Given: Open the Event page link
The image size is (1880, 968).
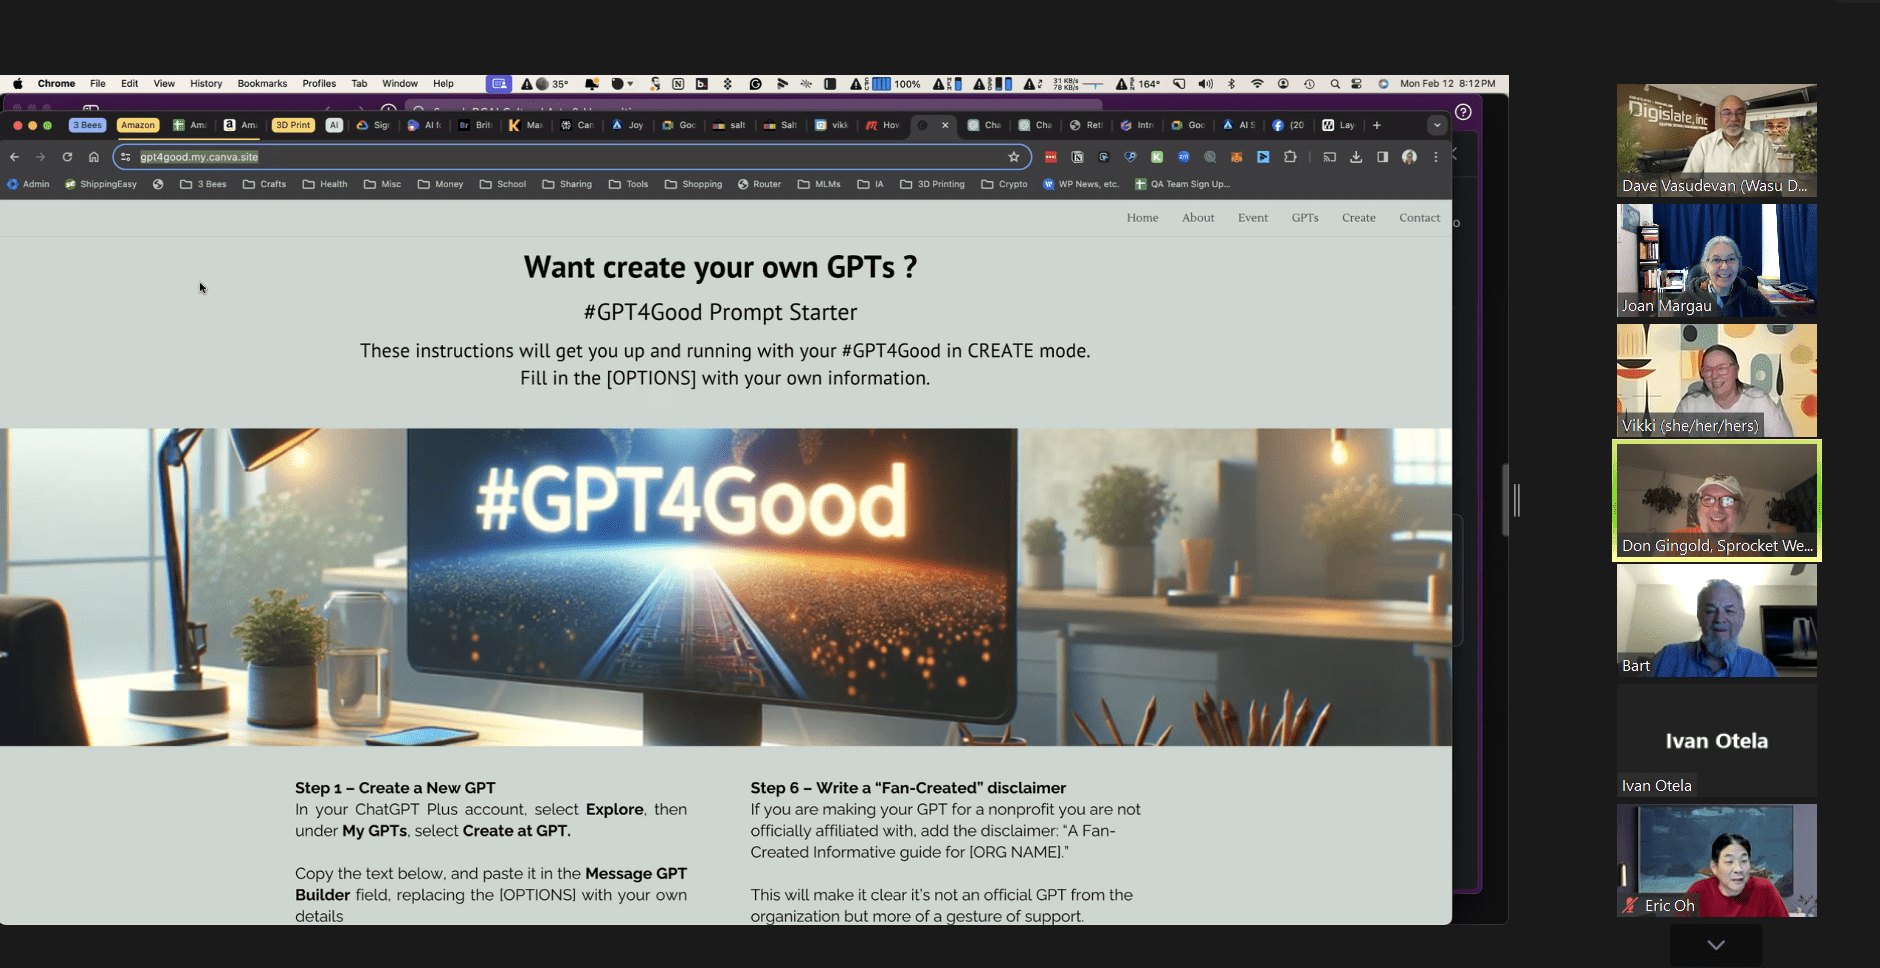Looking at the screenshot, I should coord(1252,218).
